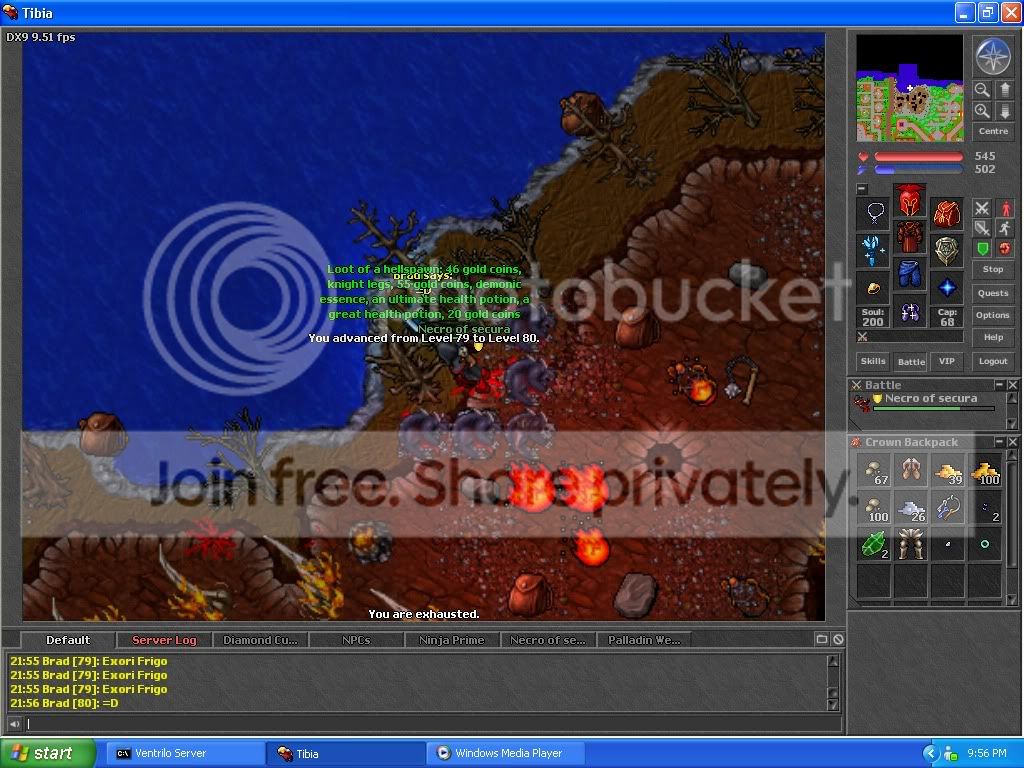The height and width of the screenshot is (768, 1024).
Task: Open the Options dialog
Action: 993,315
